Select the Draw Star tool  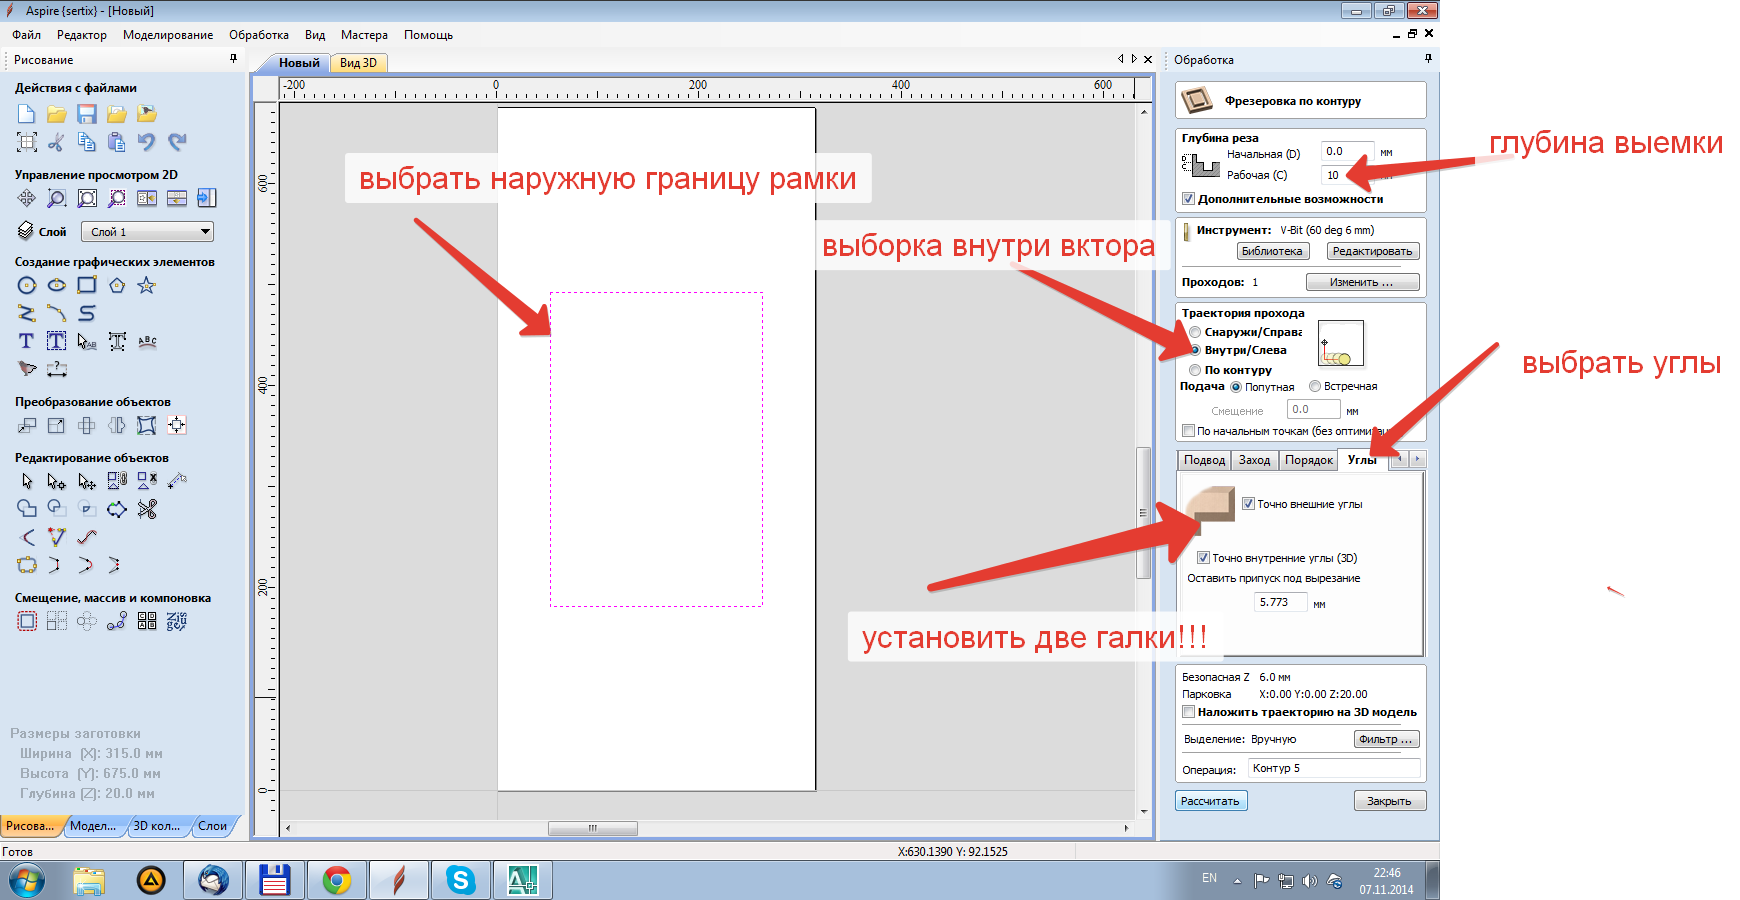pyautogui.click(x=147, y=285)
